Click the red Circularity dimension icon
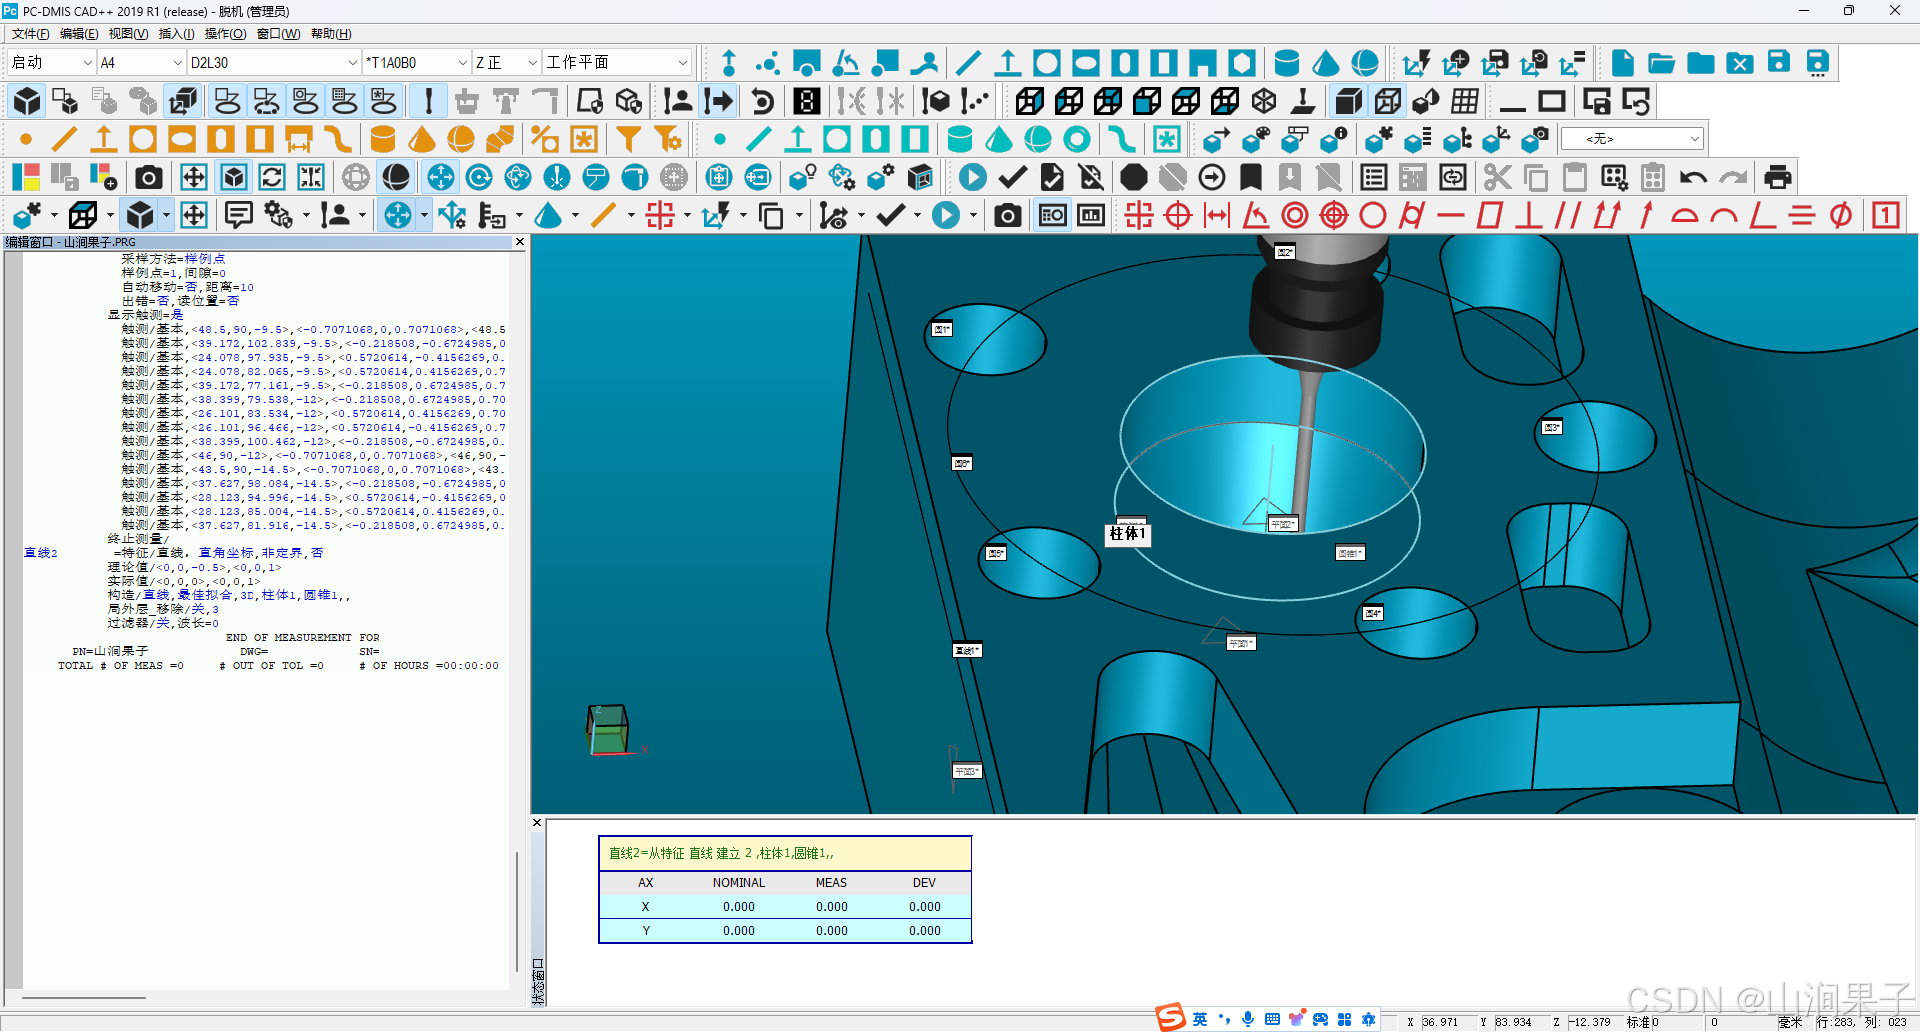1920x1032 pixels. point(1373,215)
